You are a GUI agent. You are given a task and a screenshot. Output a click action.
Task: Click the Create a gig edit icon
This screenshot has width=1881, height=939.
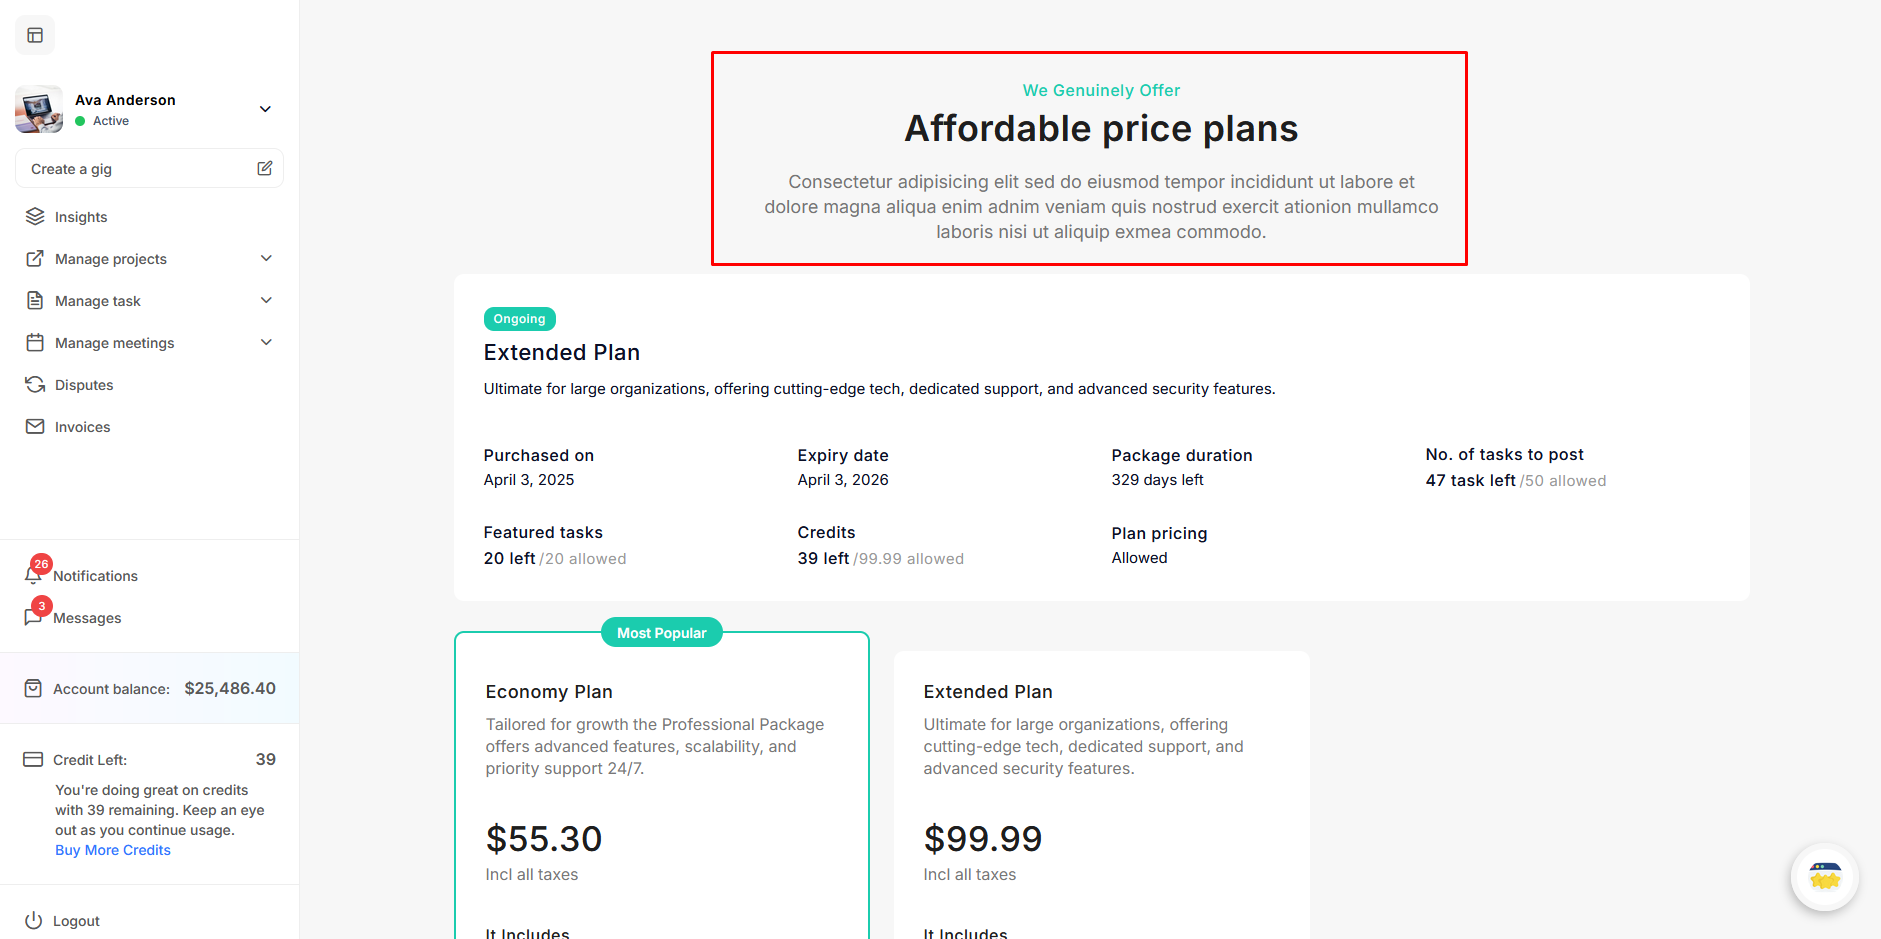(x=264, y=169)
